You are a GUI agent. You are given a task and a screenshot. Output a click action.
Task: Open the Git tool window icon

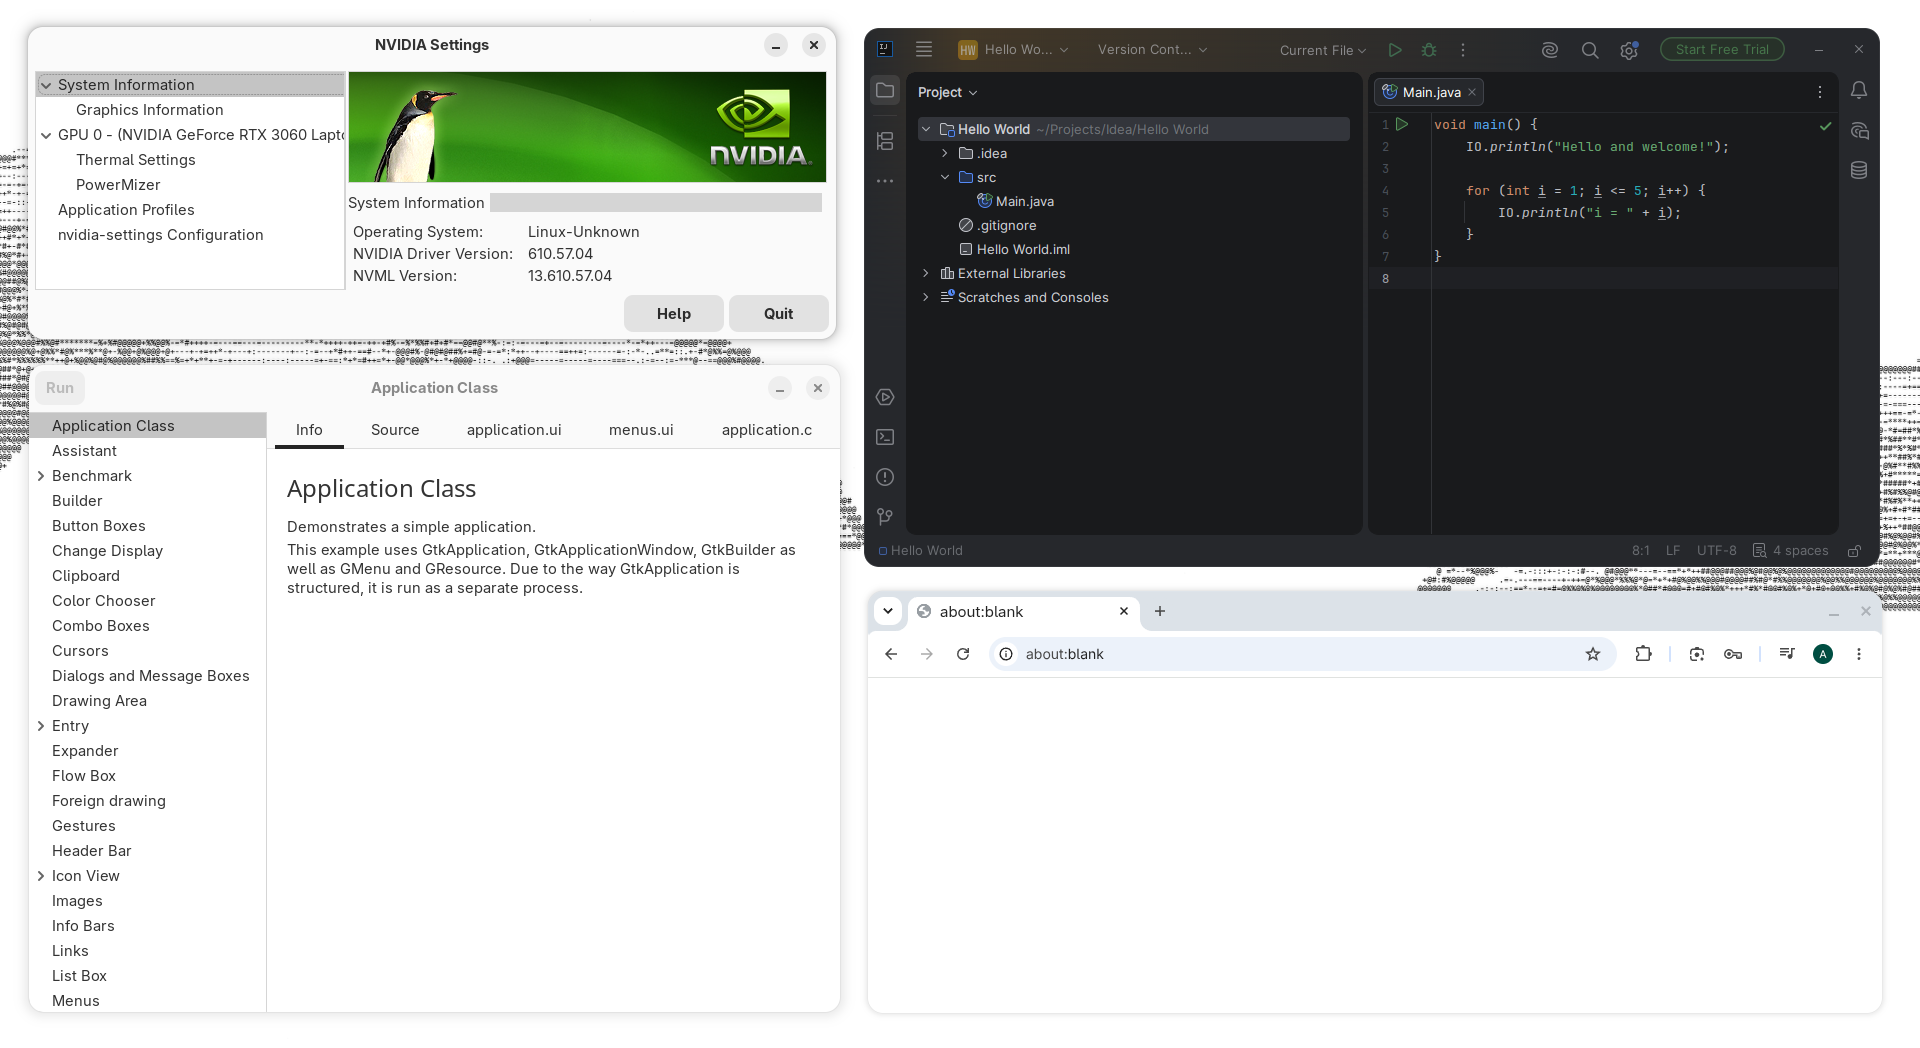[x=885, y=517]
